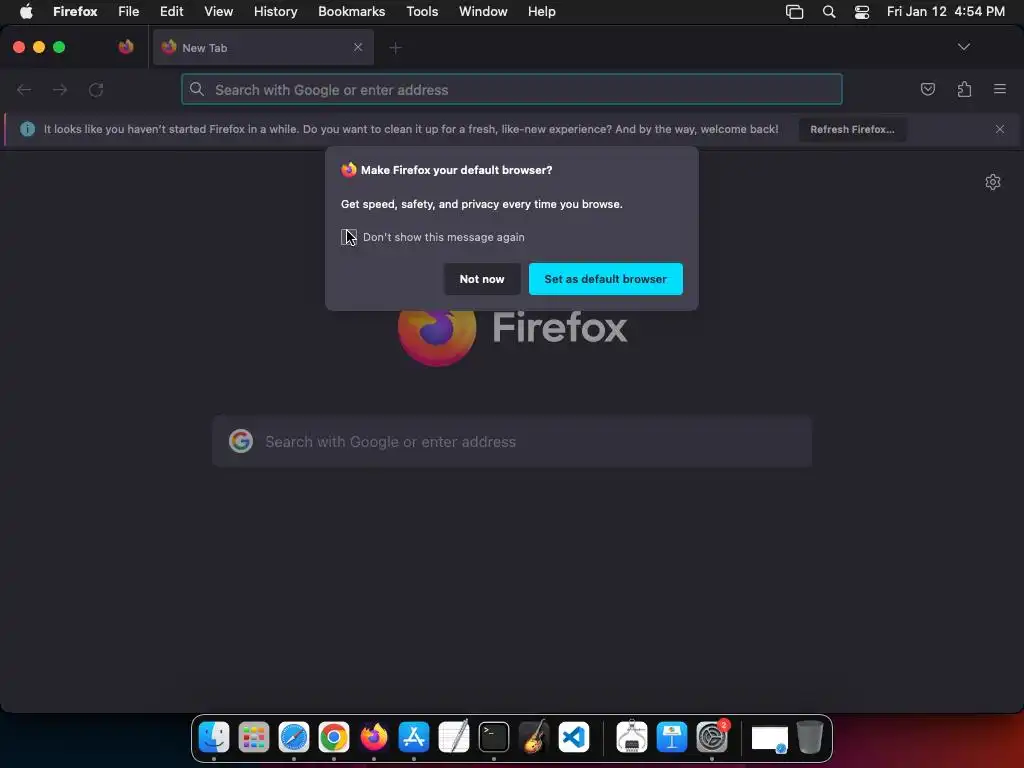Screen dimensions: 1024x768
Task: Open the Save to Pocket icon
Action: click(x=927, y=89)
